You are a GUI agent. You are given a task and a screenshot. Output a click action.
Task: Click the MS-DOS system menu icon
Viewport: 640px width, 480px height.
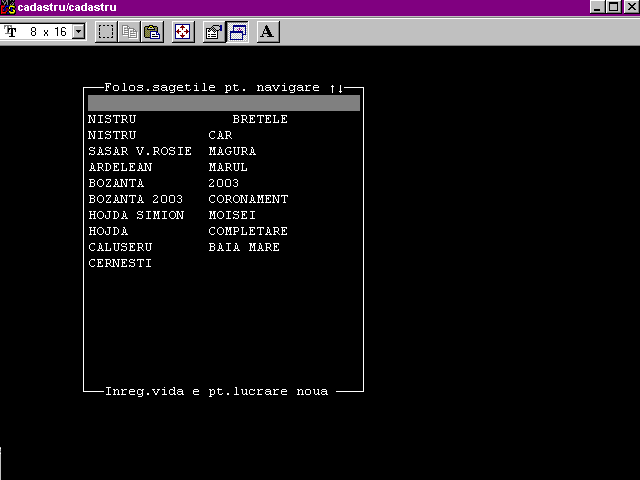(8, 7)
